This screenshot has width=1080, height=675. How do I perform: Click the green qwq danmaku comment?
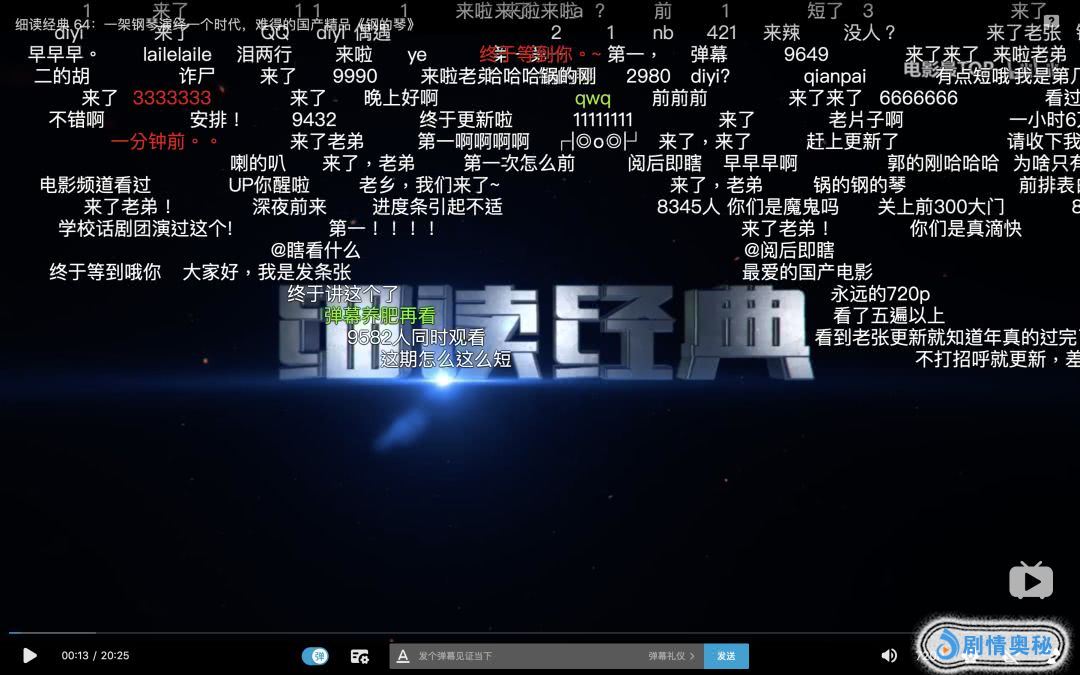[592, 98]
